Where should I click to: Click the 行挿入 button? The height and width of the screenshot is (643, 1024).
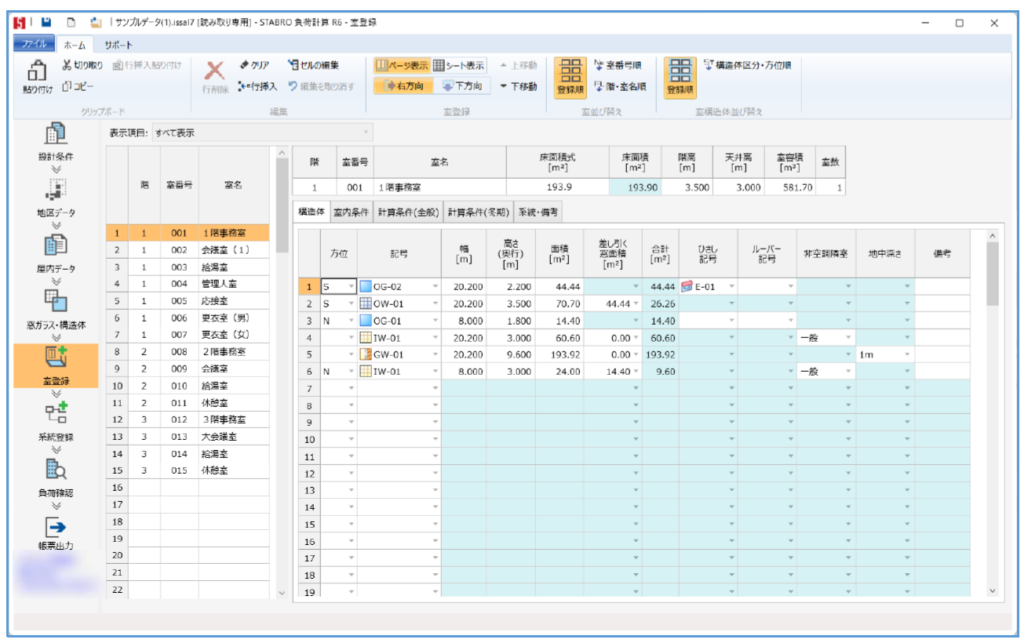coord(258,86)
